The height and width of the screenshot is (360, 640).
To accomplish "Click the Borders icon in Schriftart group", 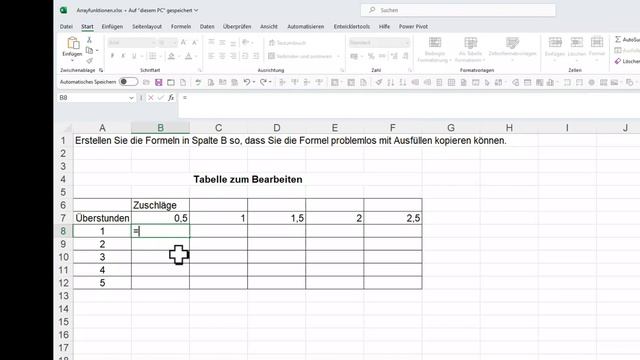I will (152, 56).
